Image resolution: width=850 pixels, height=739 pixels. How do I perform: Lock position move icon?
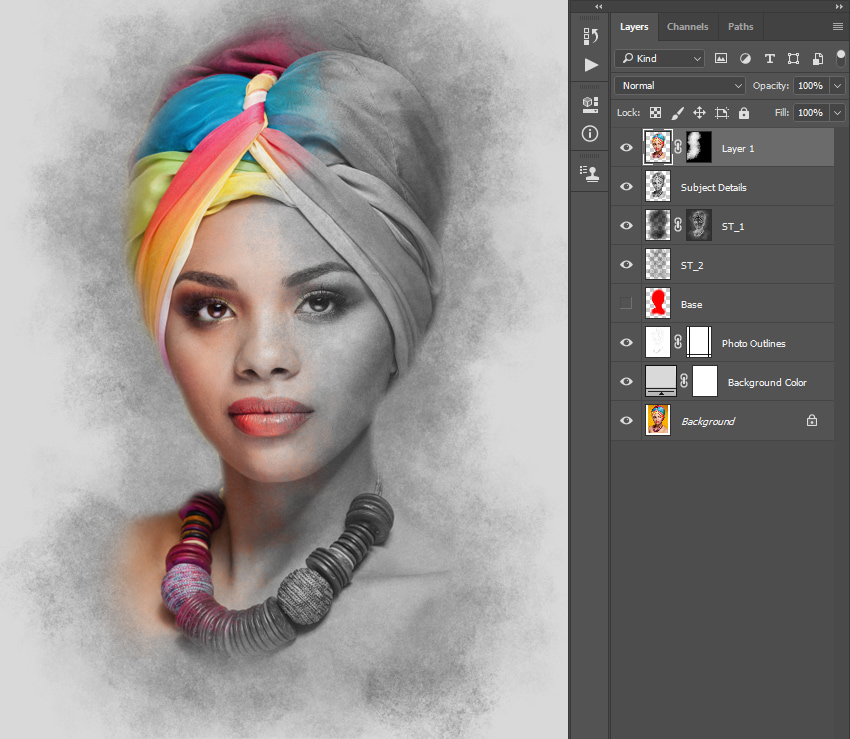[x=699, y=113]
